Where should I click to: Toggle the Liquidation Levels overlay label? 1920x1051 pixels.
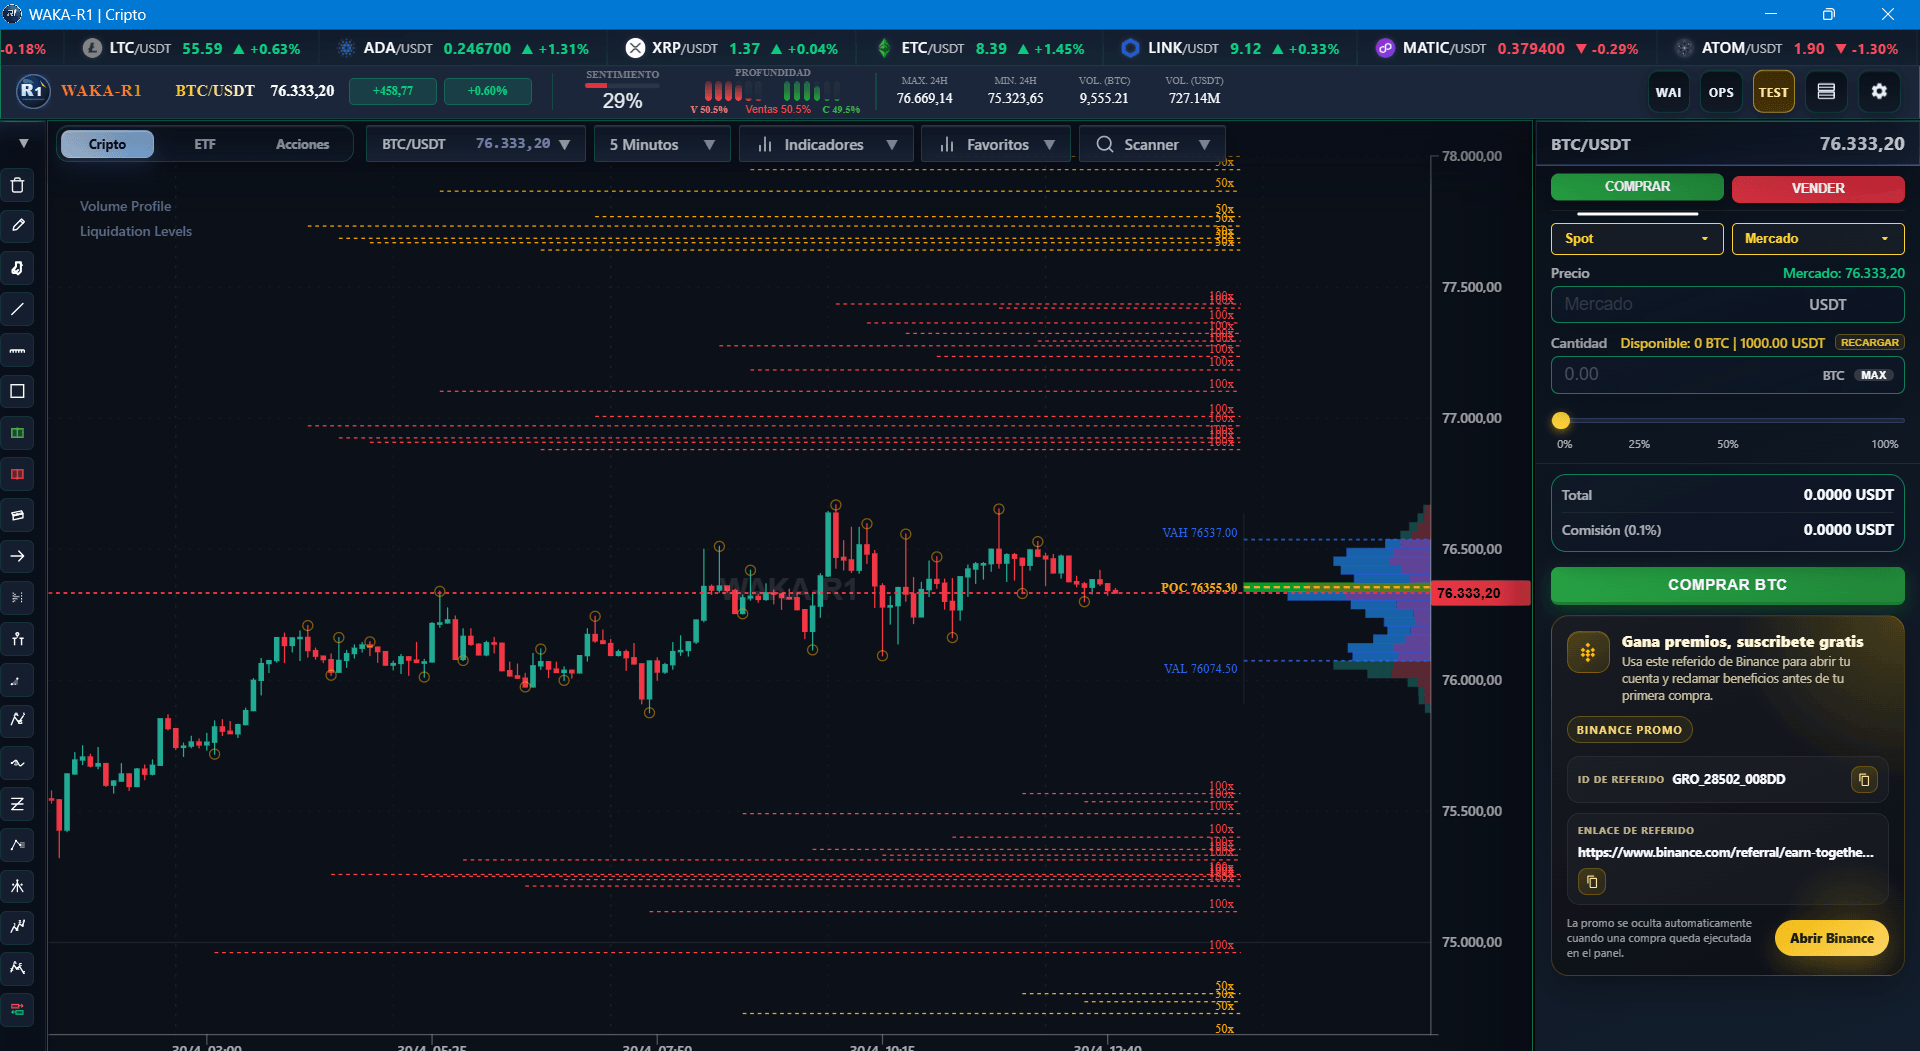coord(136,231)
